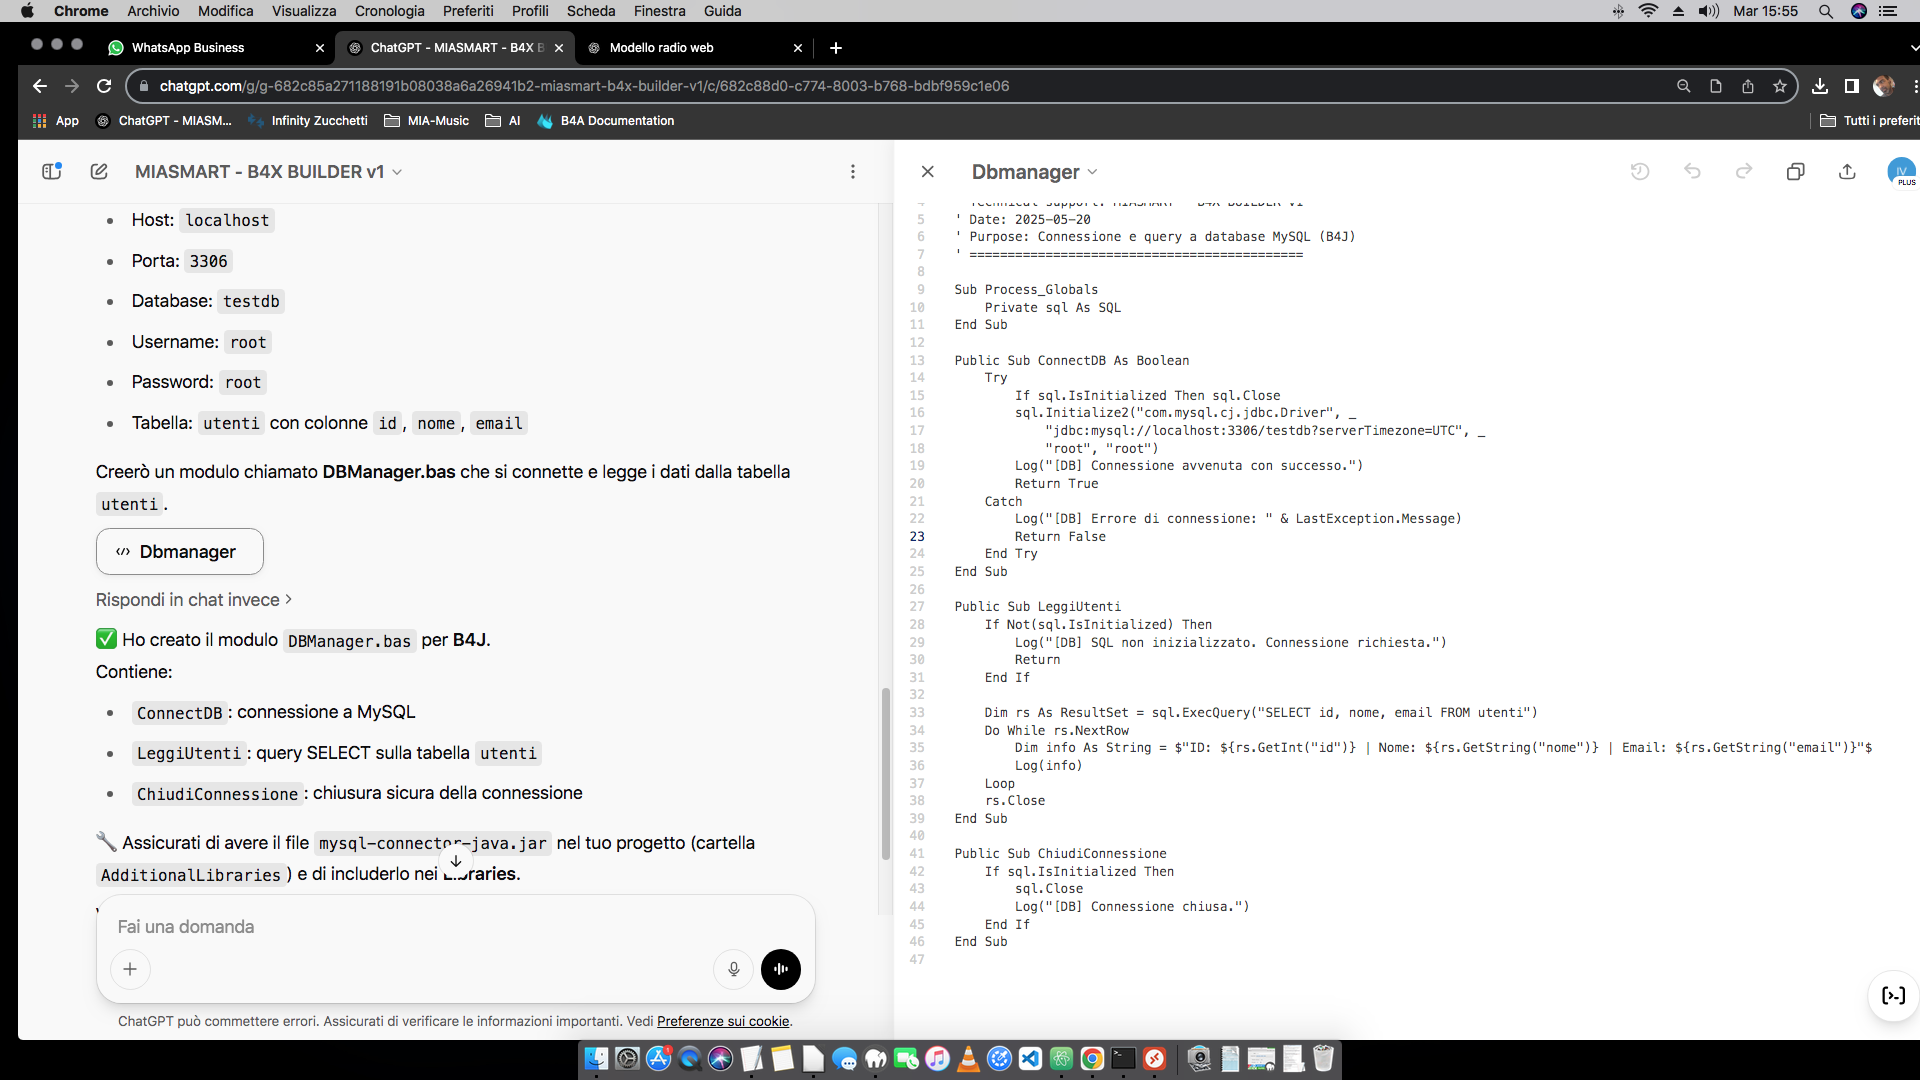This screenshot has height=1080, width=1920.
Task: Focus the Fai una domanda input
Action: tap(456, 927)
